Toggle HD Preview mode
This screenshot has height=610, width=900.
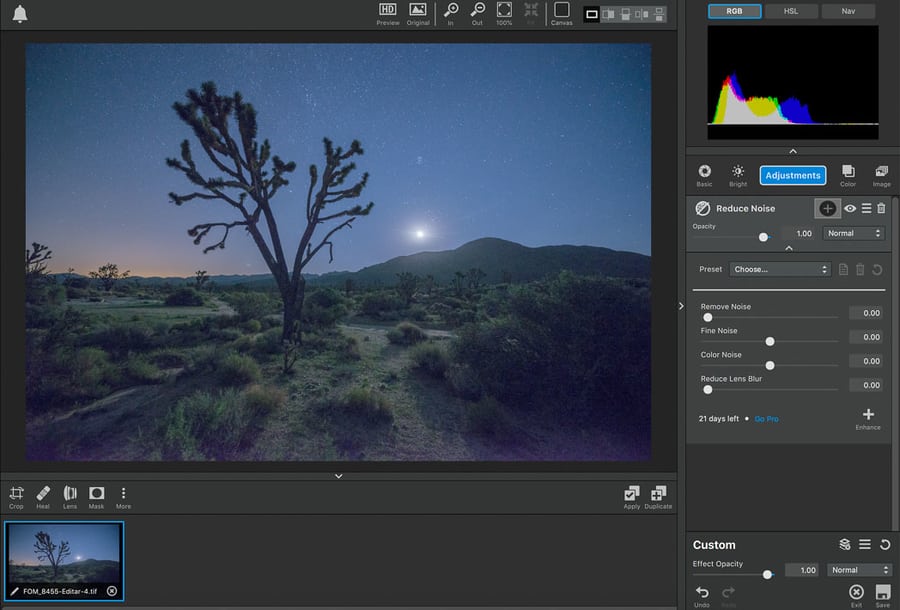pos(388,14)
